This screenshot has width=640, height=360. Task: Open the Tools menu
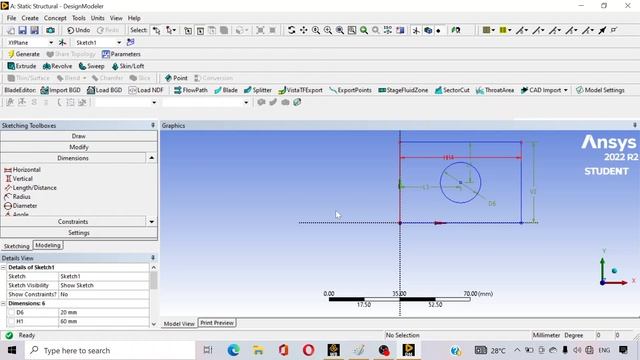79,18
